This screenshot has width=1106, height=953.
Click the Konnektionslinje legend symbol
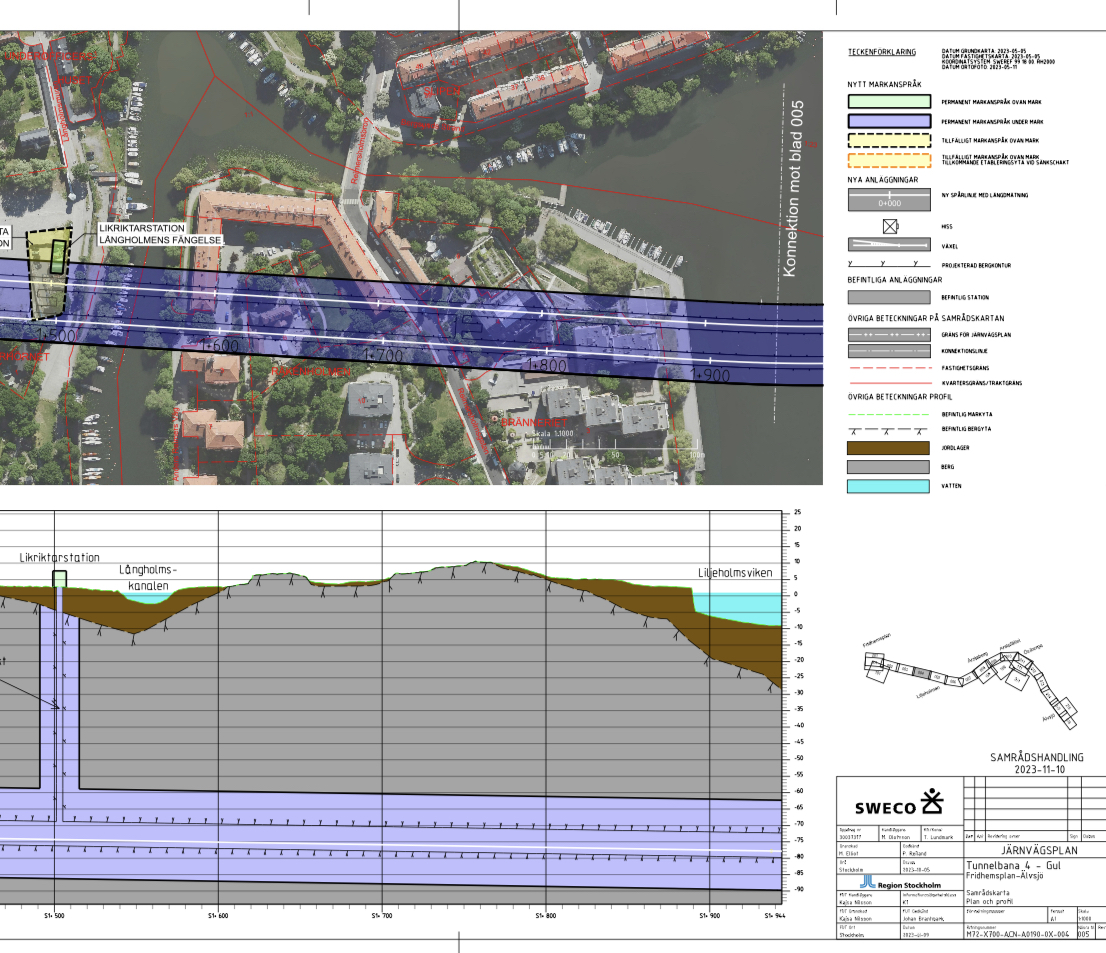pyautogui.click(x=889, y=352)
